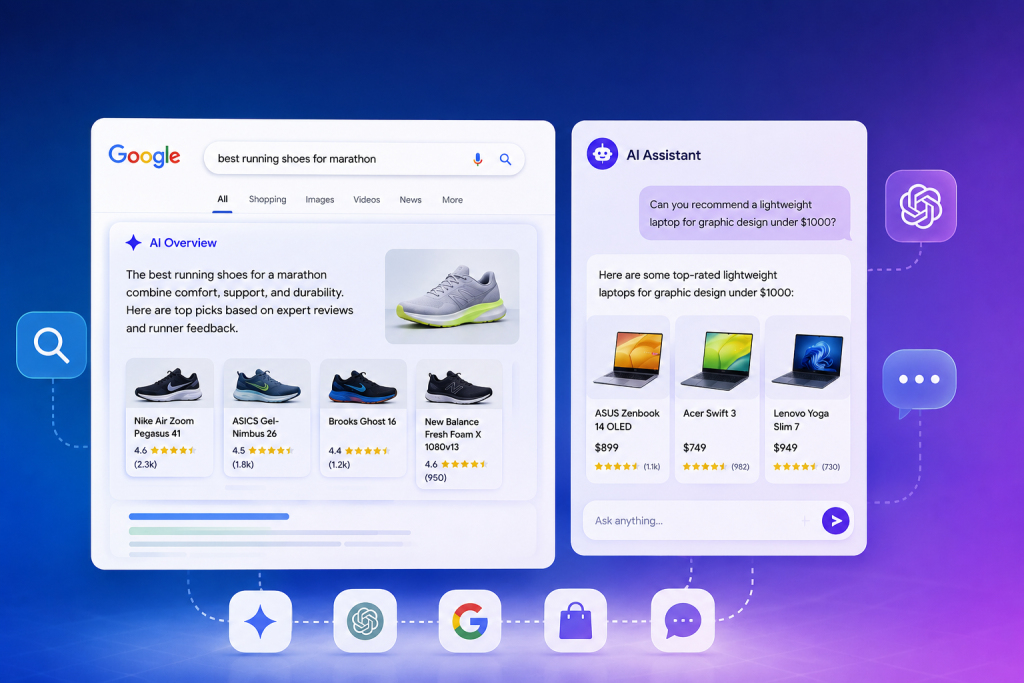
Task: Open the ASUS Zenbook 14 OLED laptop image
Action: (628, 358)
